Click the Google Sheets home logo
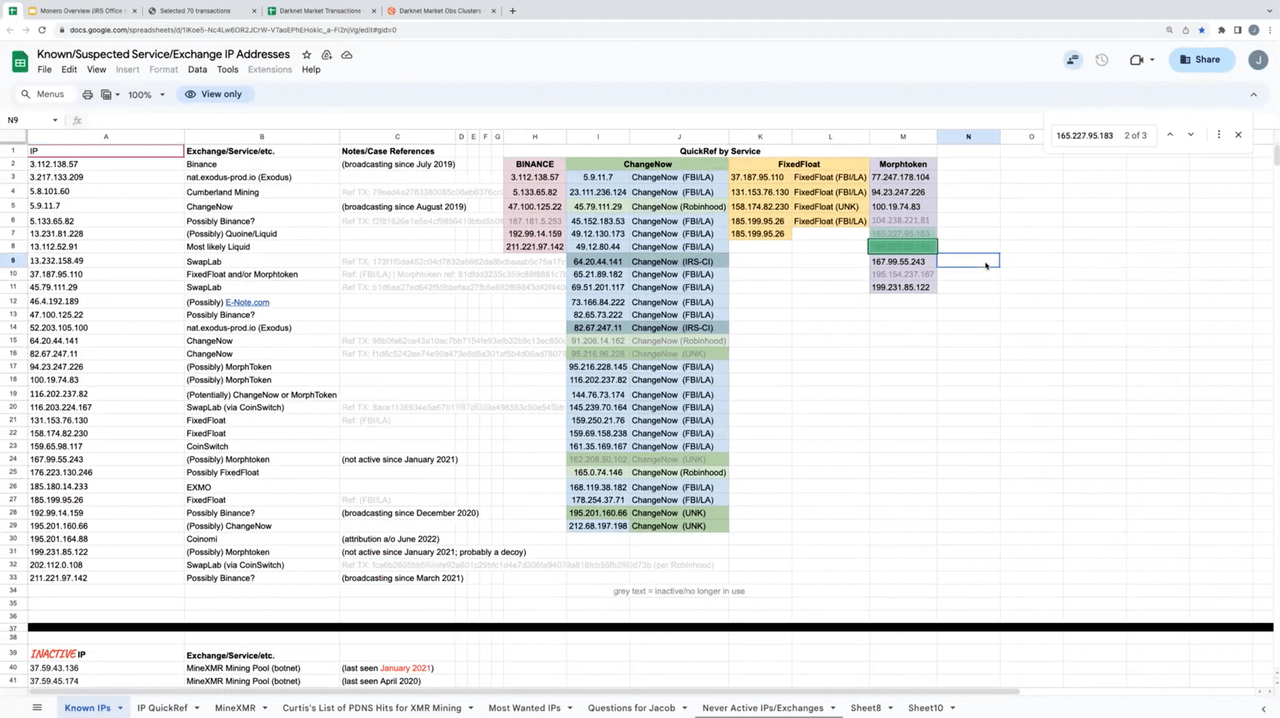The image size is (1280, 718). (x=19, y=62)
